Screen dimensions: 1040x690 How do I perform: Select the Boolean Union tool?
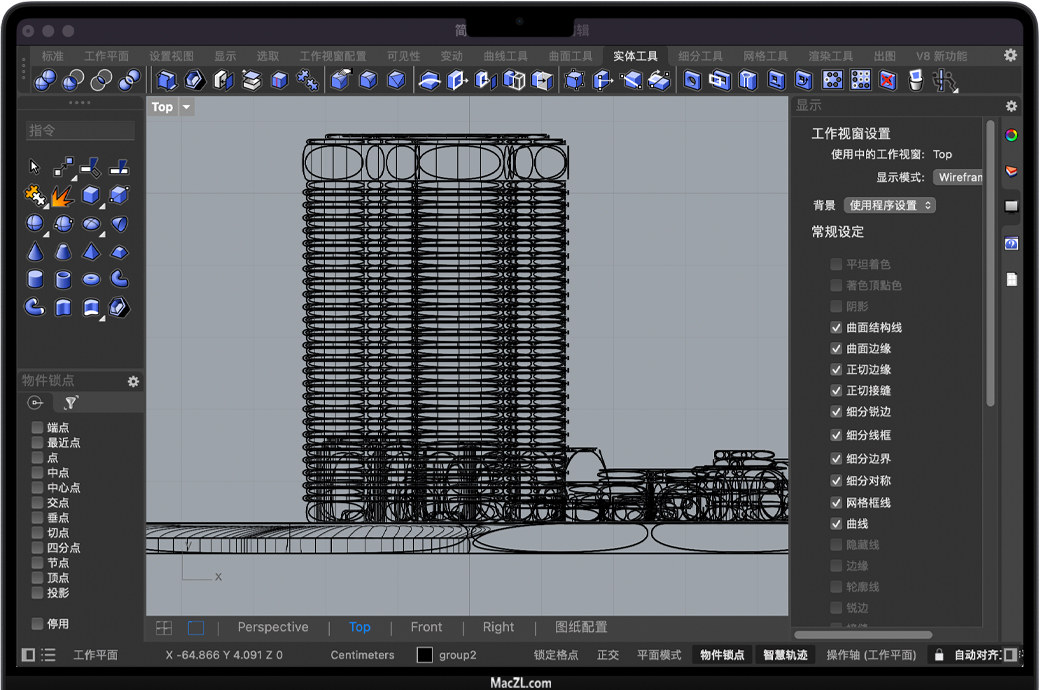point(45,80)
